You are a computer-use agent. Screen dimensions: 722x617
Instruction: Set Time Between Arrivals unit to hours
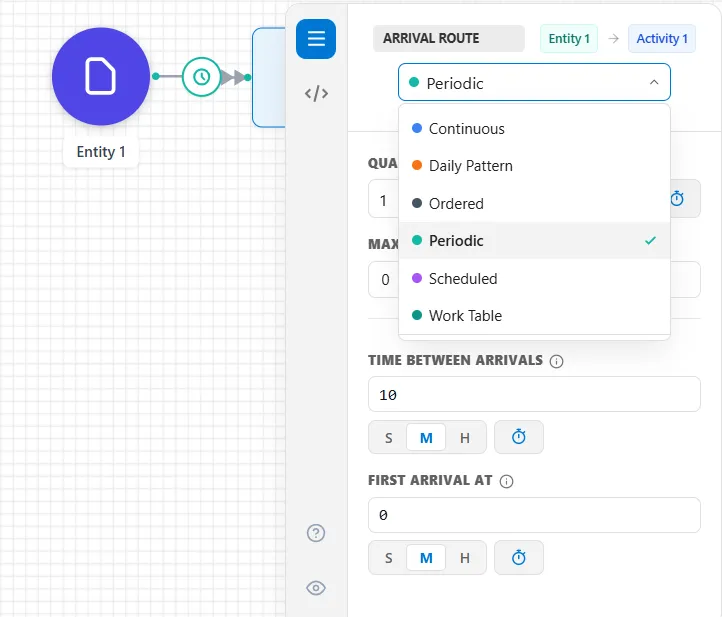click(x=465, y=437)
